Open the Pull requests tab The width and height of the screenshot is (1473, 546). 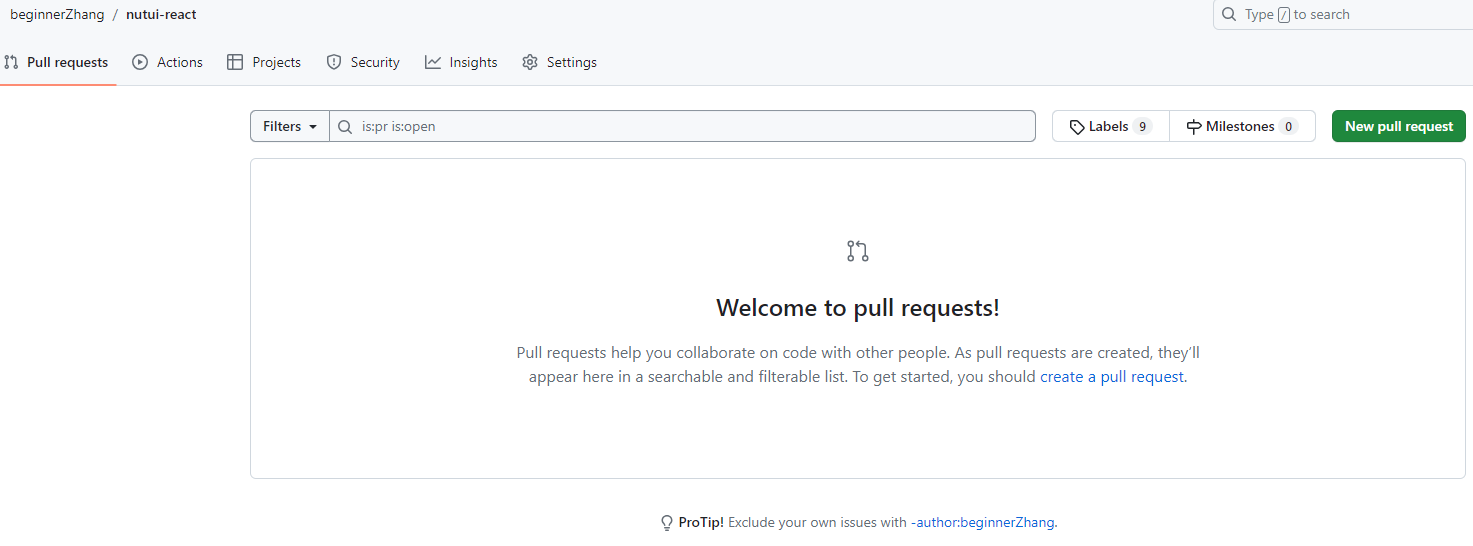coord(57,62)
